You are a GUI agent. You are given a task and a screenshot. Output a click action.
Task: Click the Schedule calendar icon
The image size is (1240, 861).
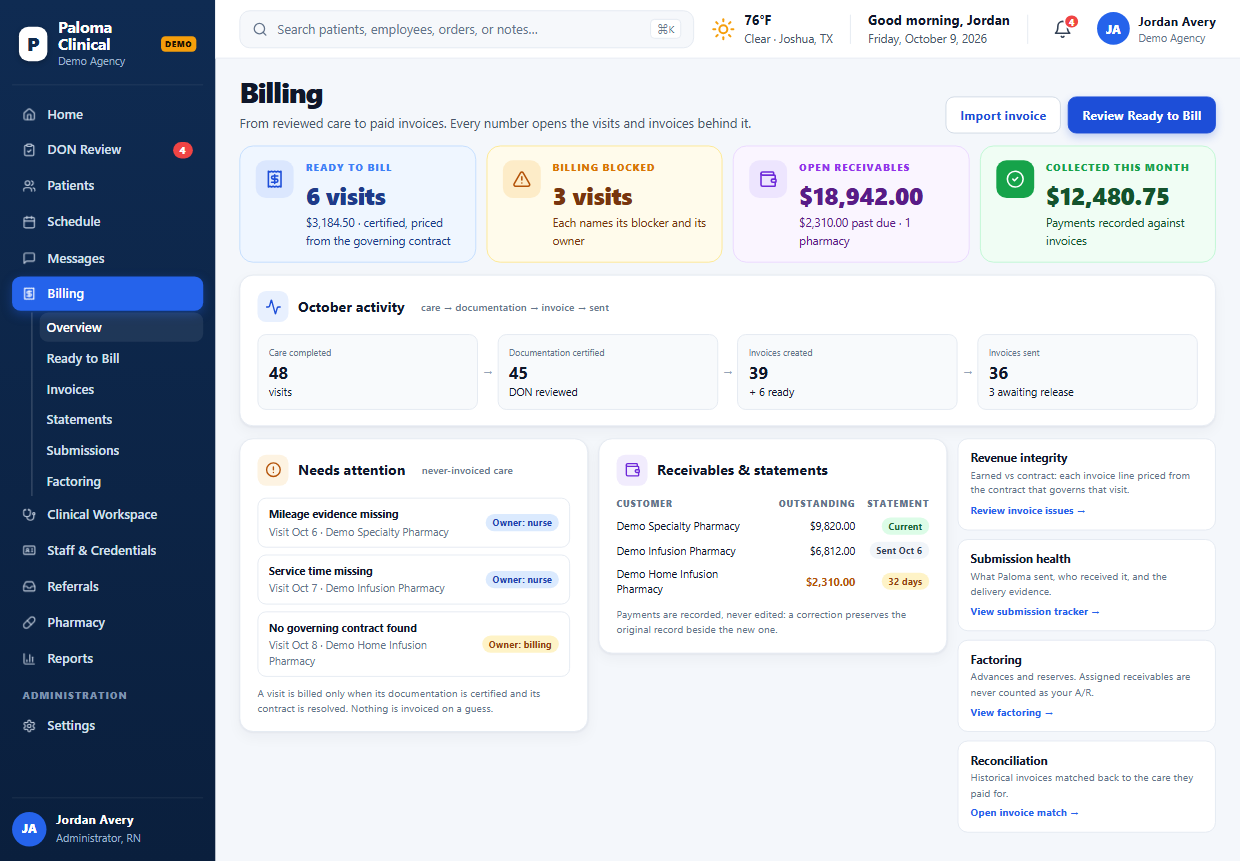29,222
